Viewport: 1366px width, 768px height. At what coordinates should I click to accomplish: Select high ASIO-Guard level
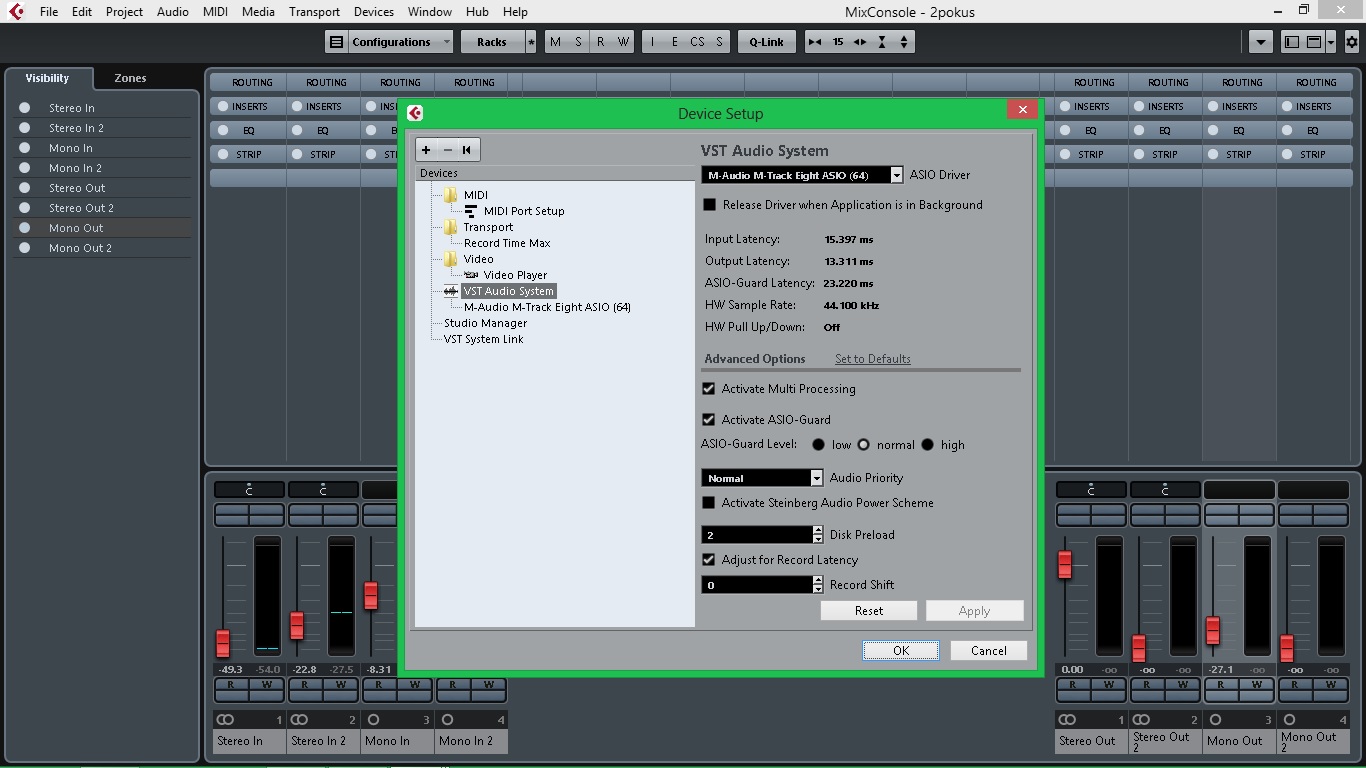coord(927,445)
